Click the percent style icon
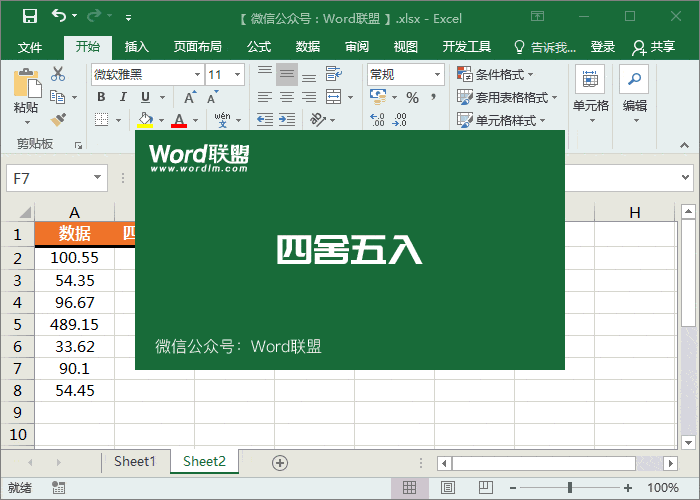Image resolution: width=700 pixels, height=500 pixels. click(x=412, y=97)
